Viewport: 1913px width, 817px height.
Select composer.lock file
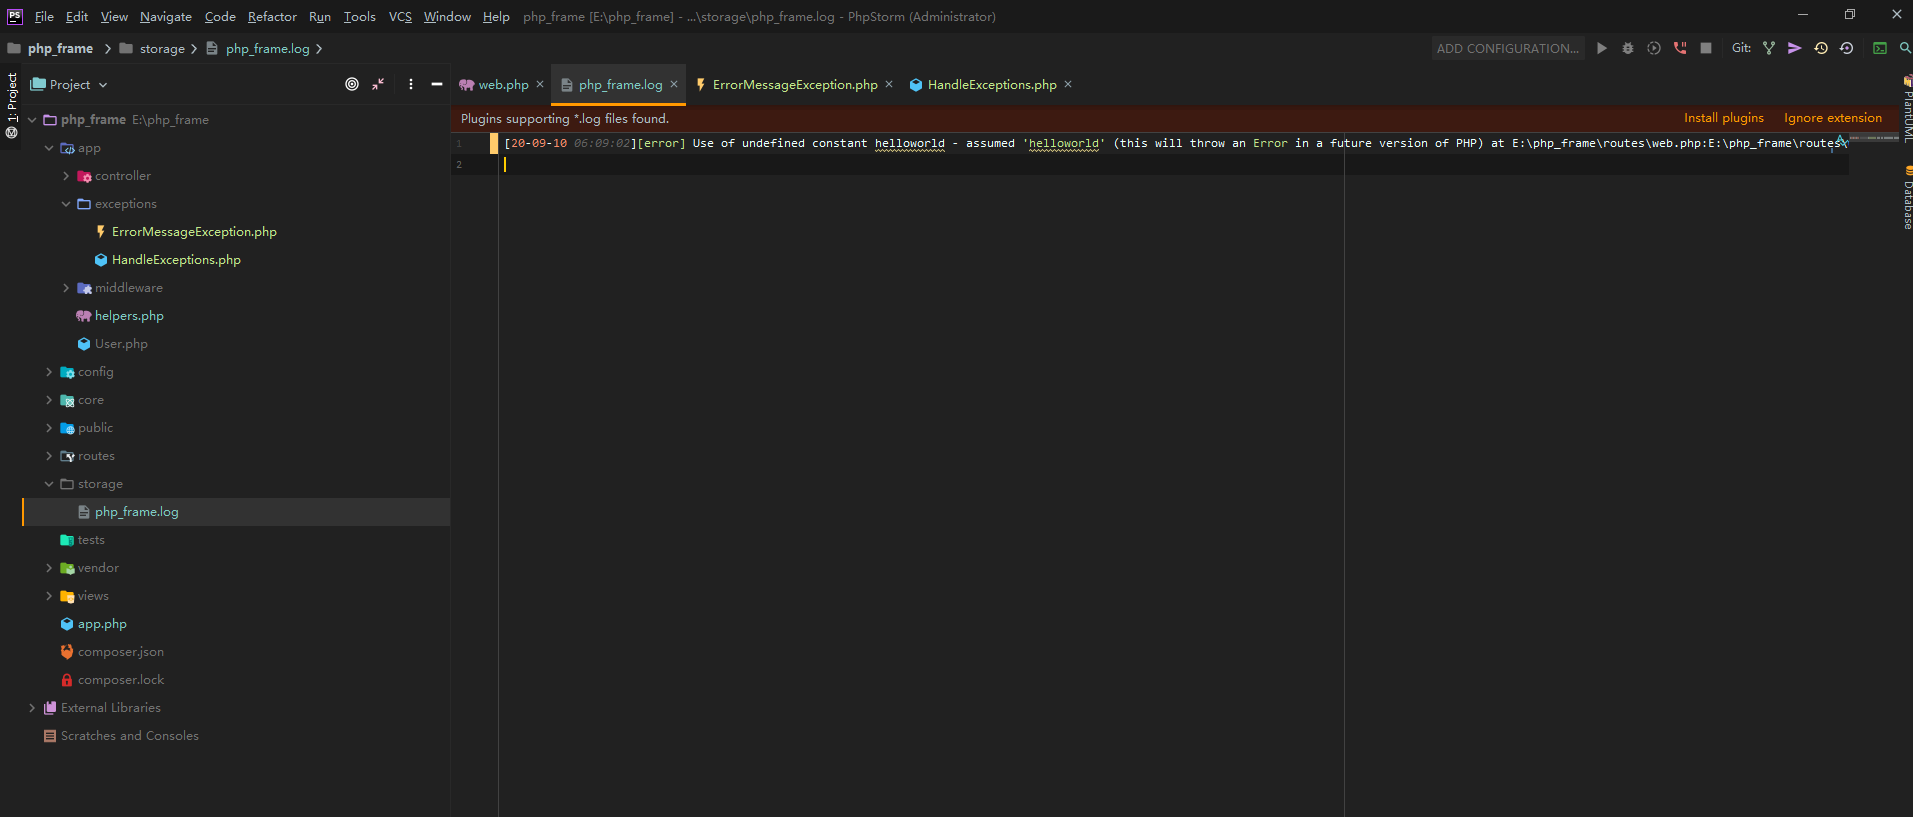121,680
